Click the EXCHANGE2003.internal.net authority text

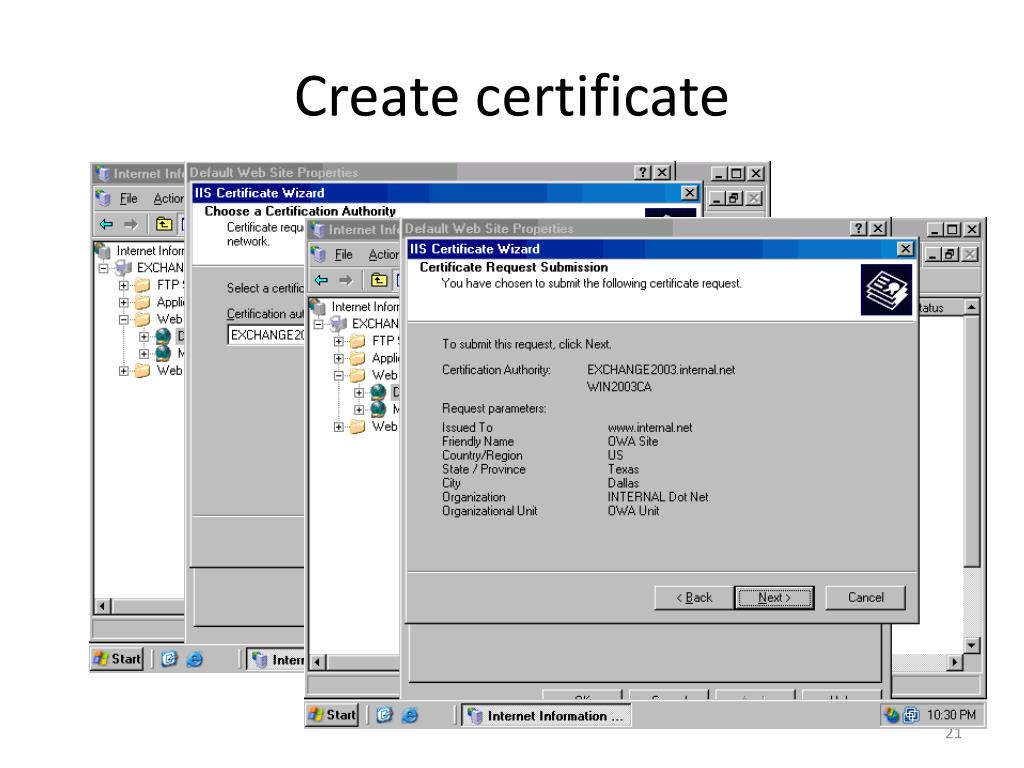click(x=661, y=370)
